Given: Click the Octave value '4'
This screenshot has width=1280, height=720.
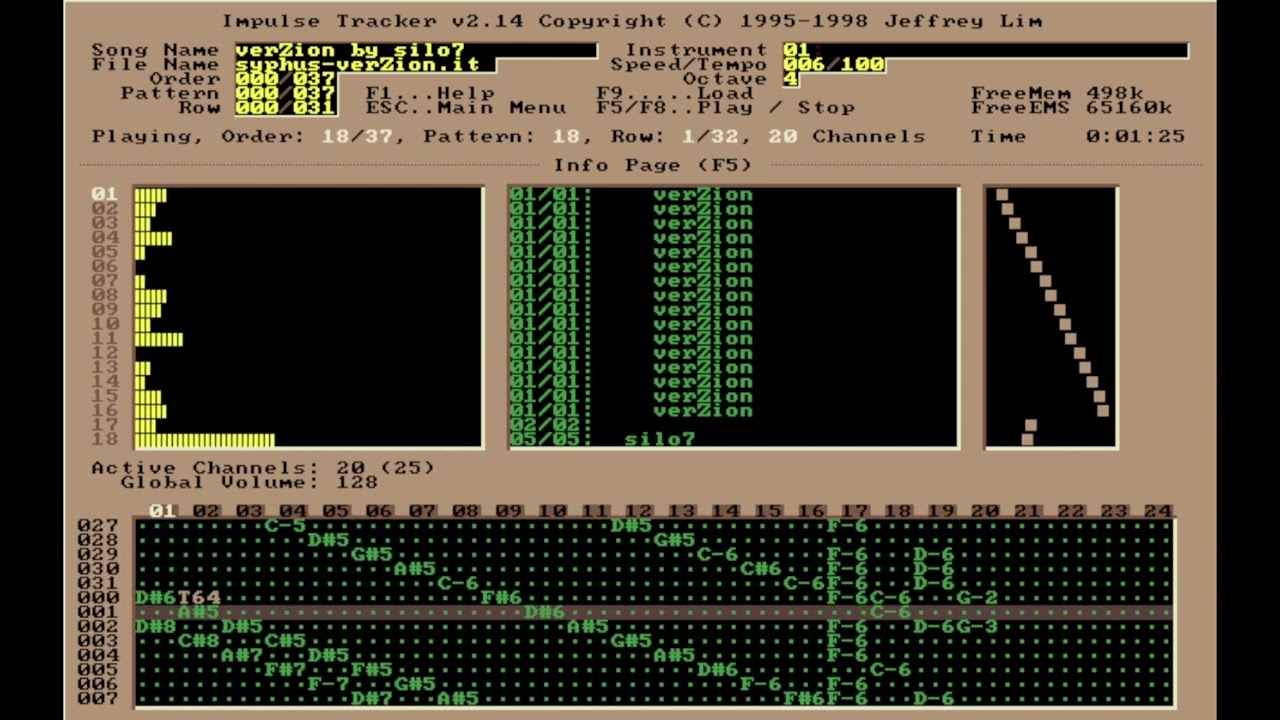Looking at the screenshot, I should tap(791, 79).
